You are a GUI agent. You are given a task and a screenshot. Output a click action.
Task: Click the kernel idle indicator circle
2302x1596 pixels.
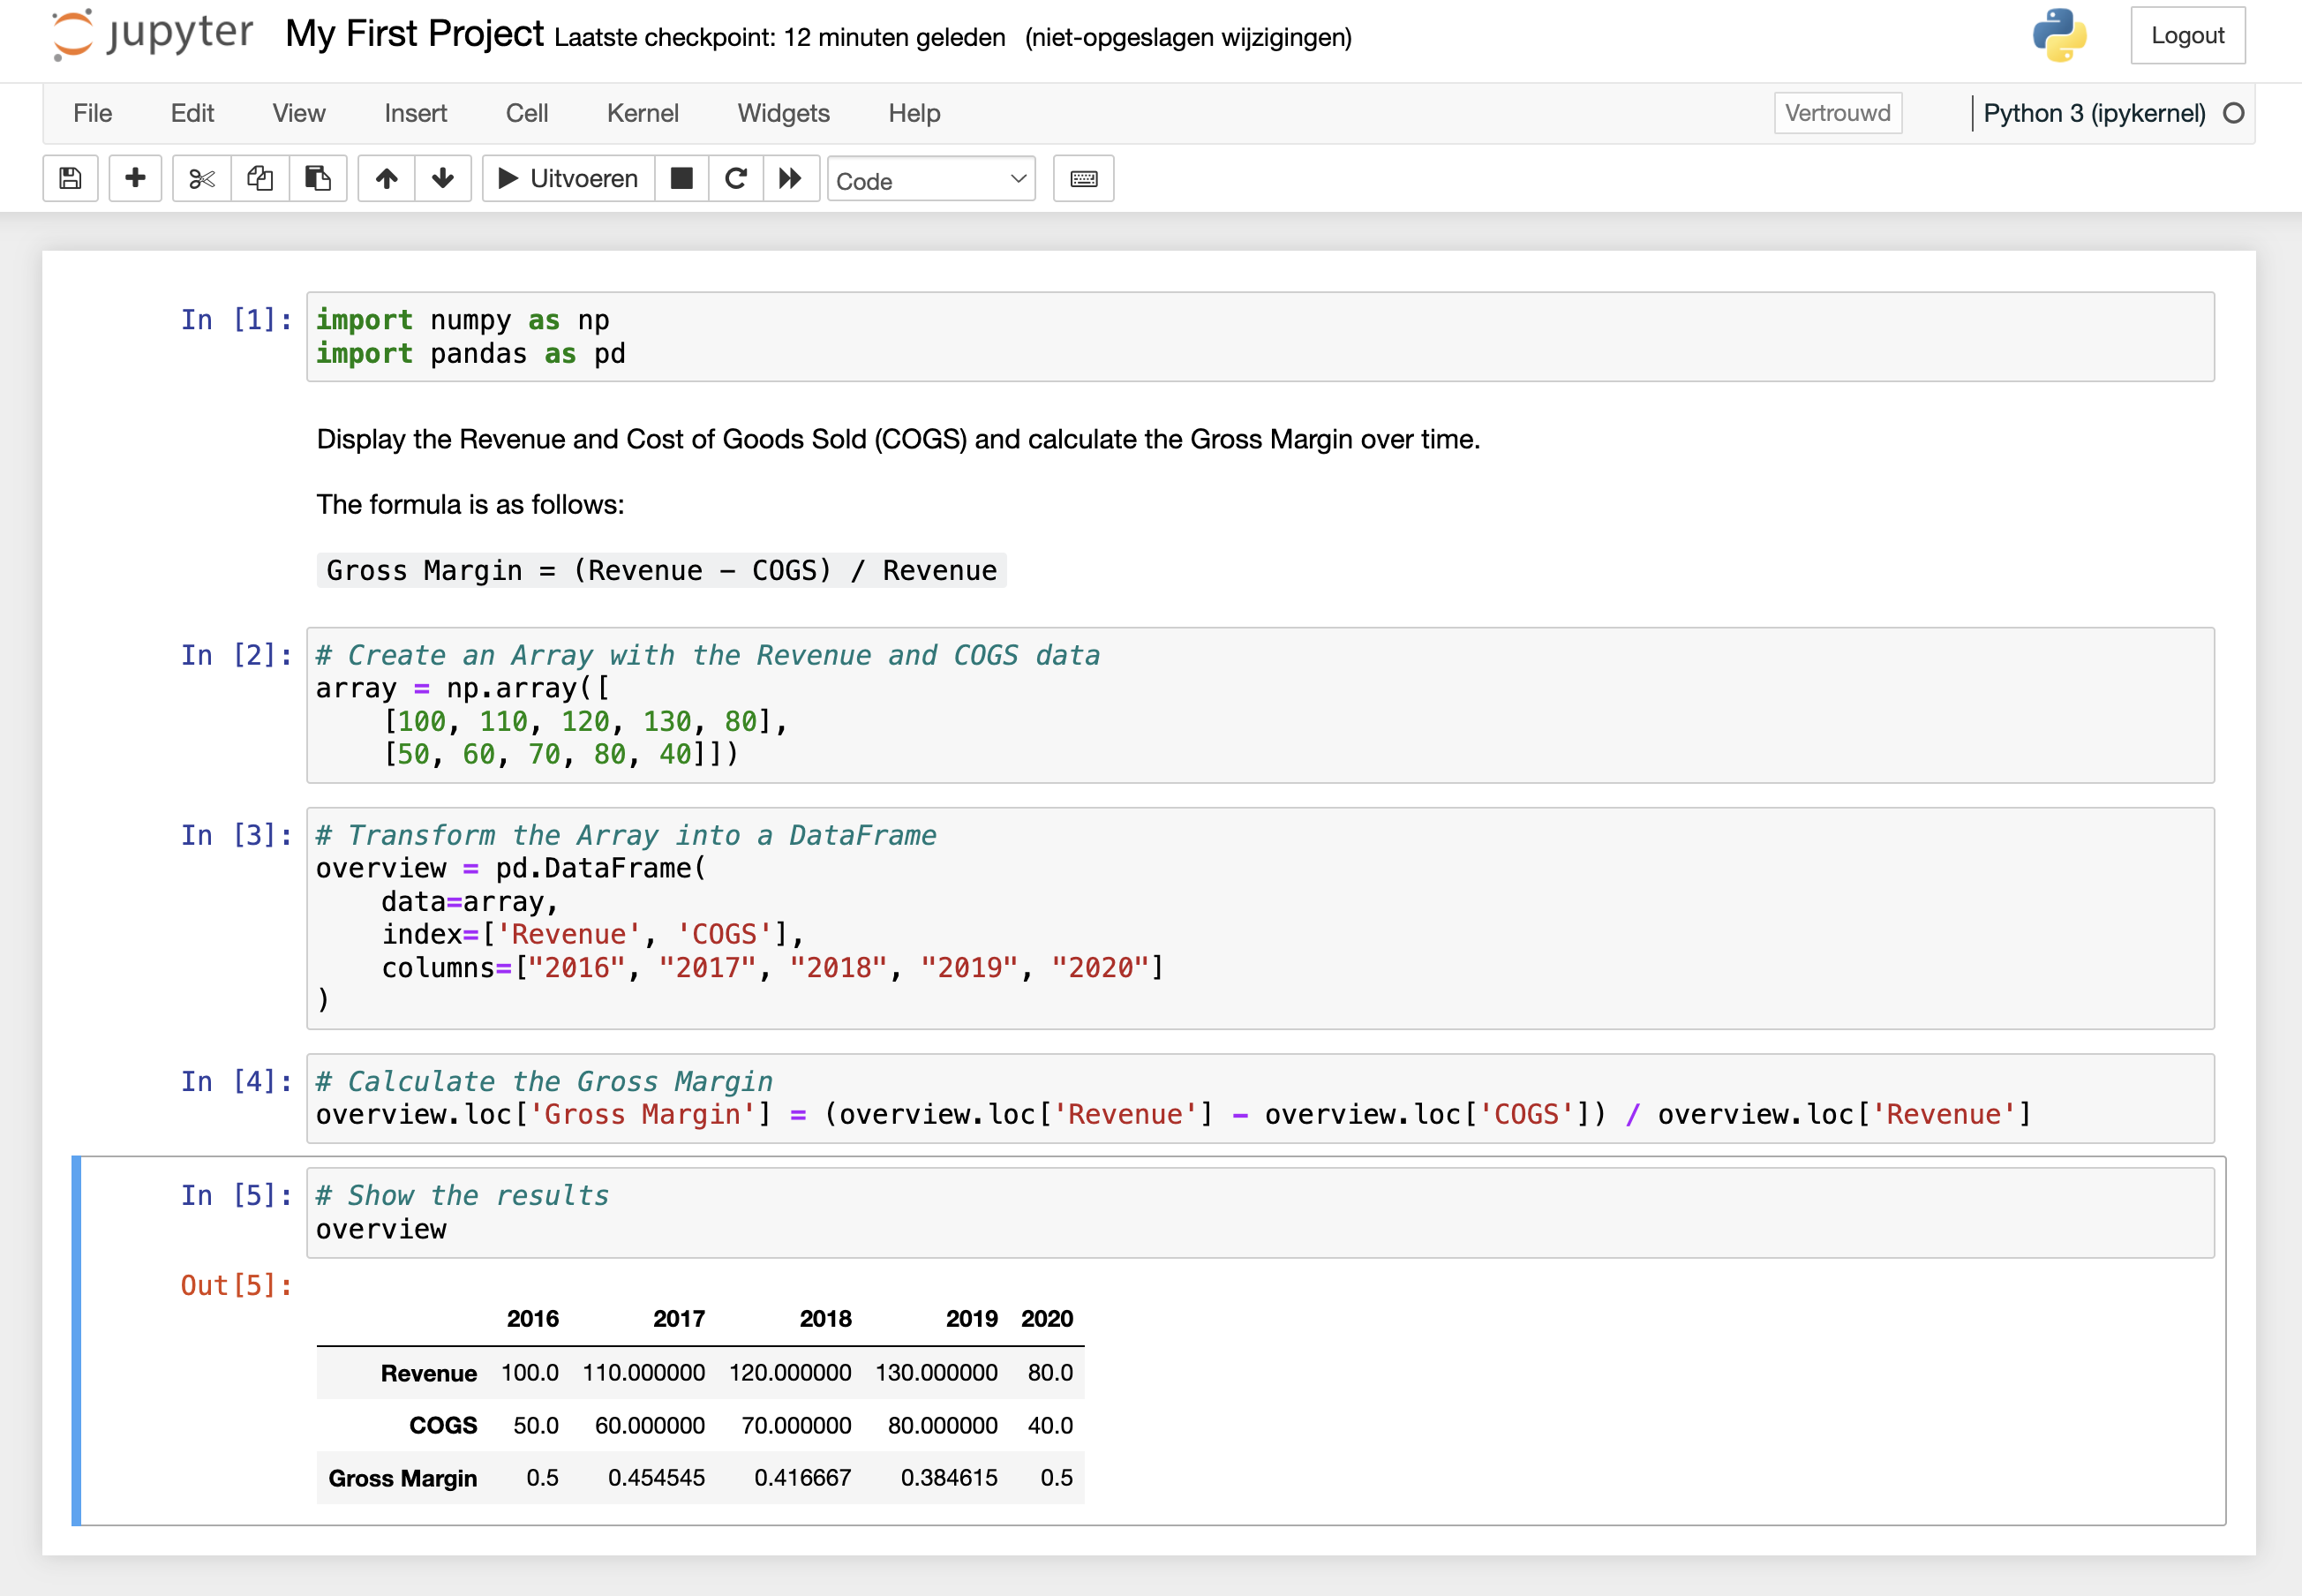2233,113
